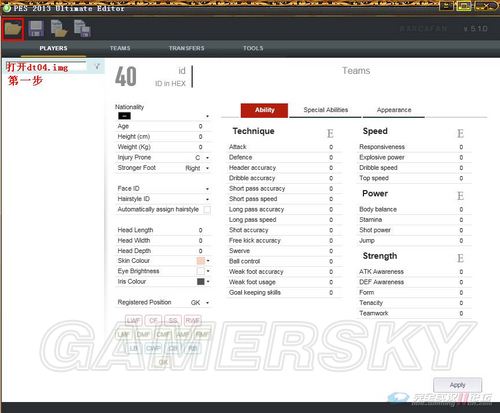
Task: Click the Height (cm) value field
Action: click(200, 137)
